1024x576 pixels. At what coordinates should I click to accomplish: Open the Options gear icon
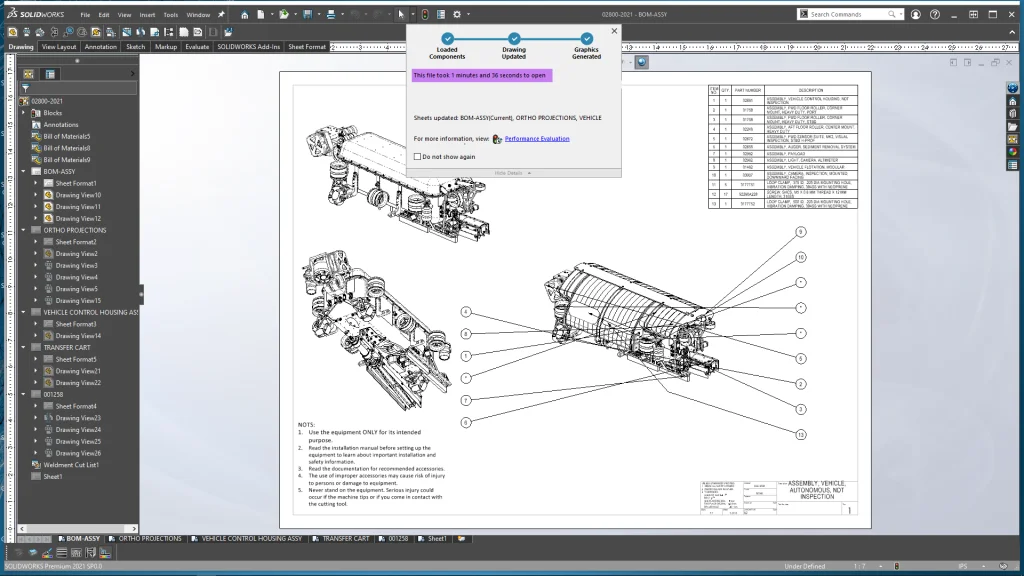(457, 14)
